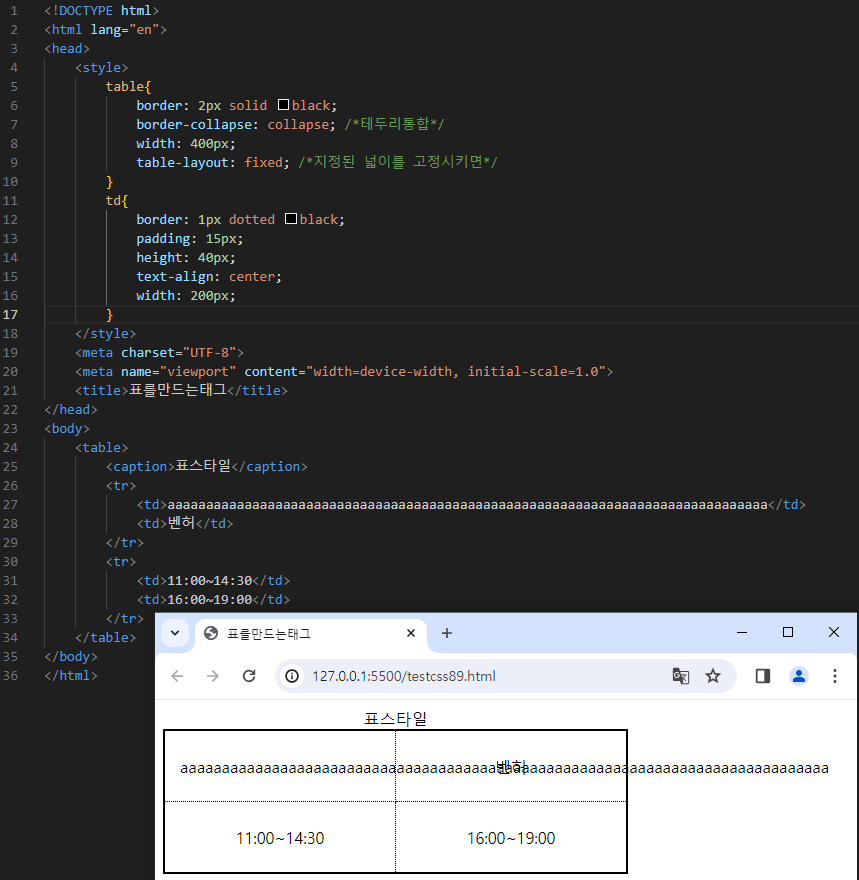Click line number 17 in editor

10,314
